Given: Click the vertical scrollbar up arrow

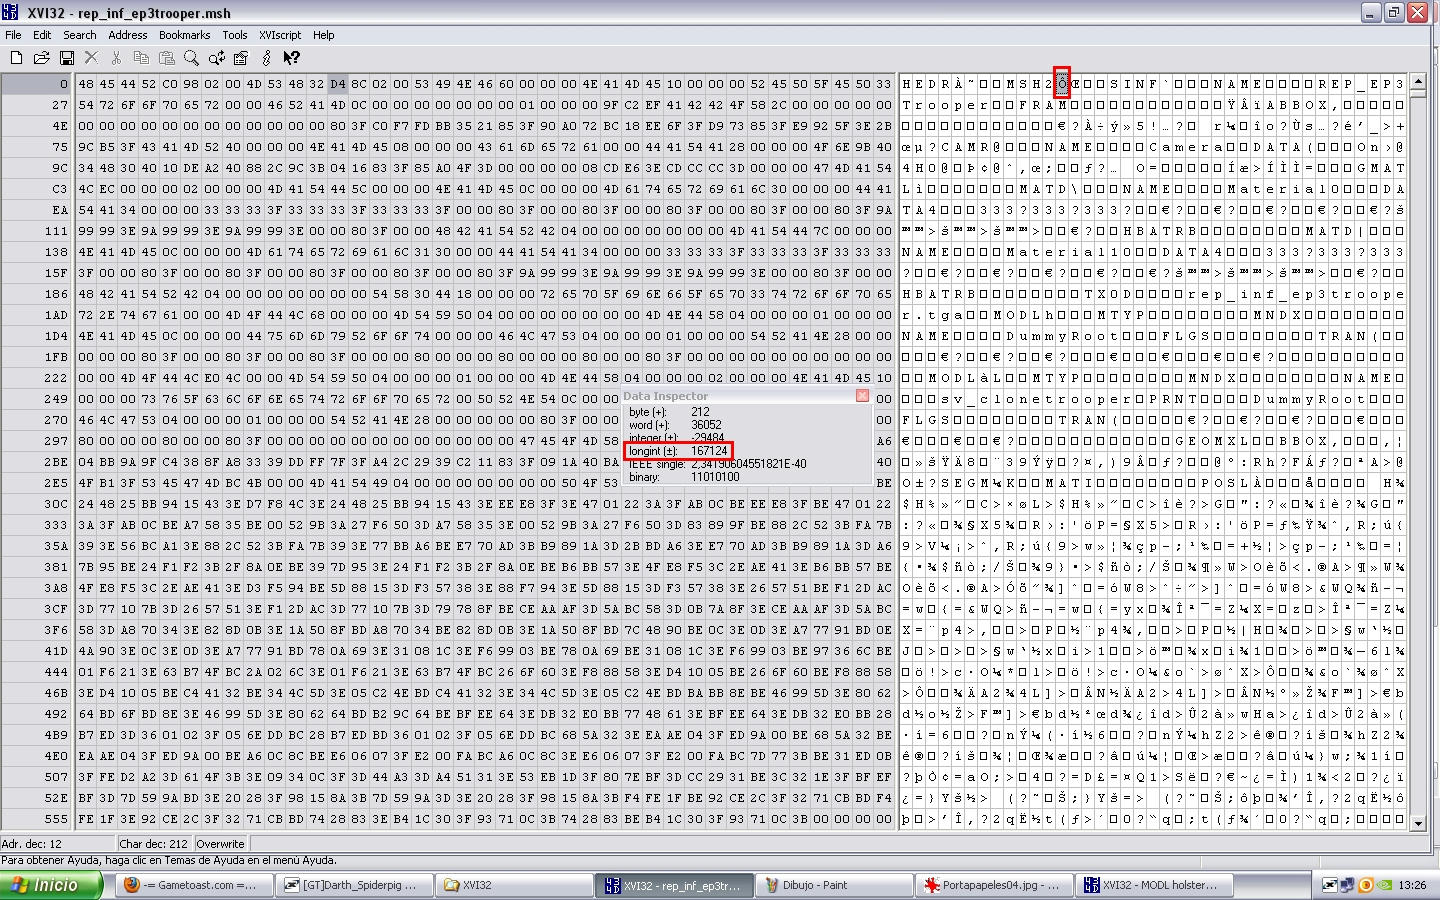Looking at the screenshot, I should click(1418, 81).
